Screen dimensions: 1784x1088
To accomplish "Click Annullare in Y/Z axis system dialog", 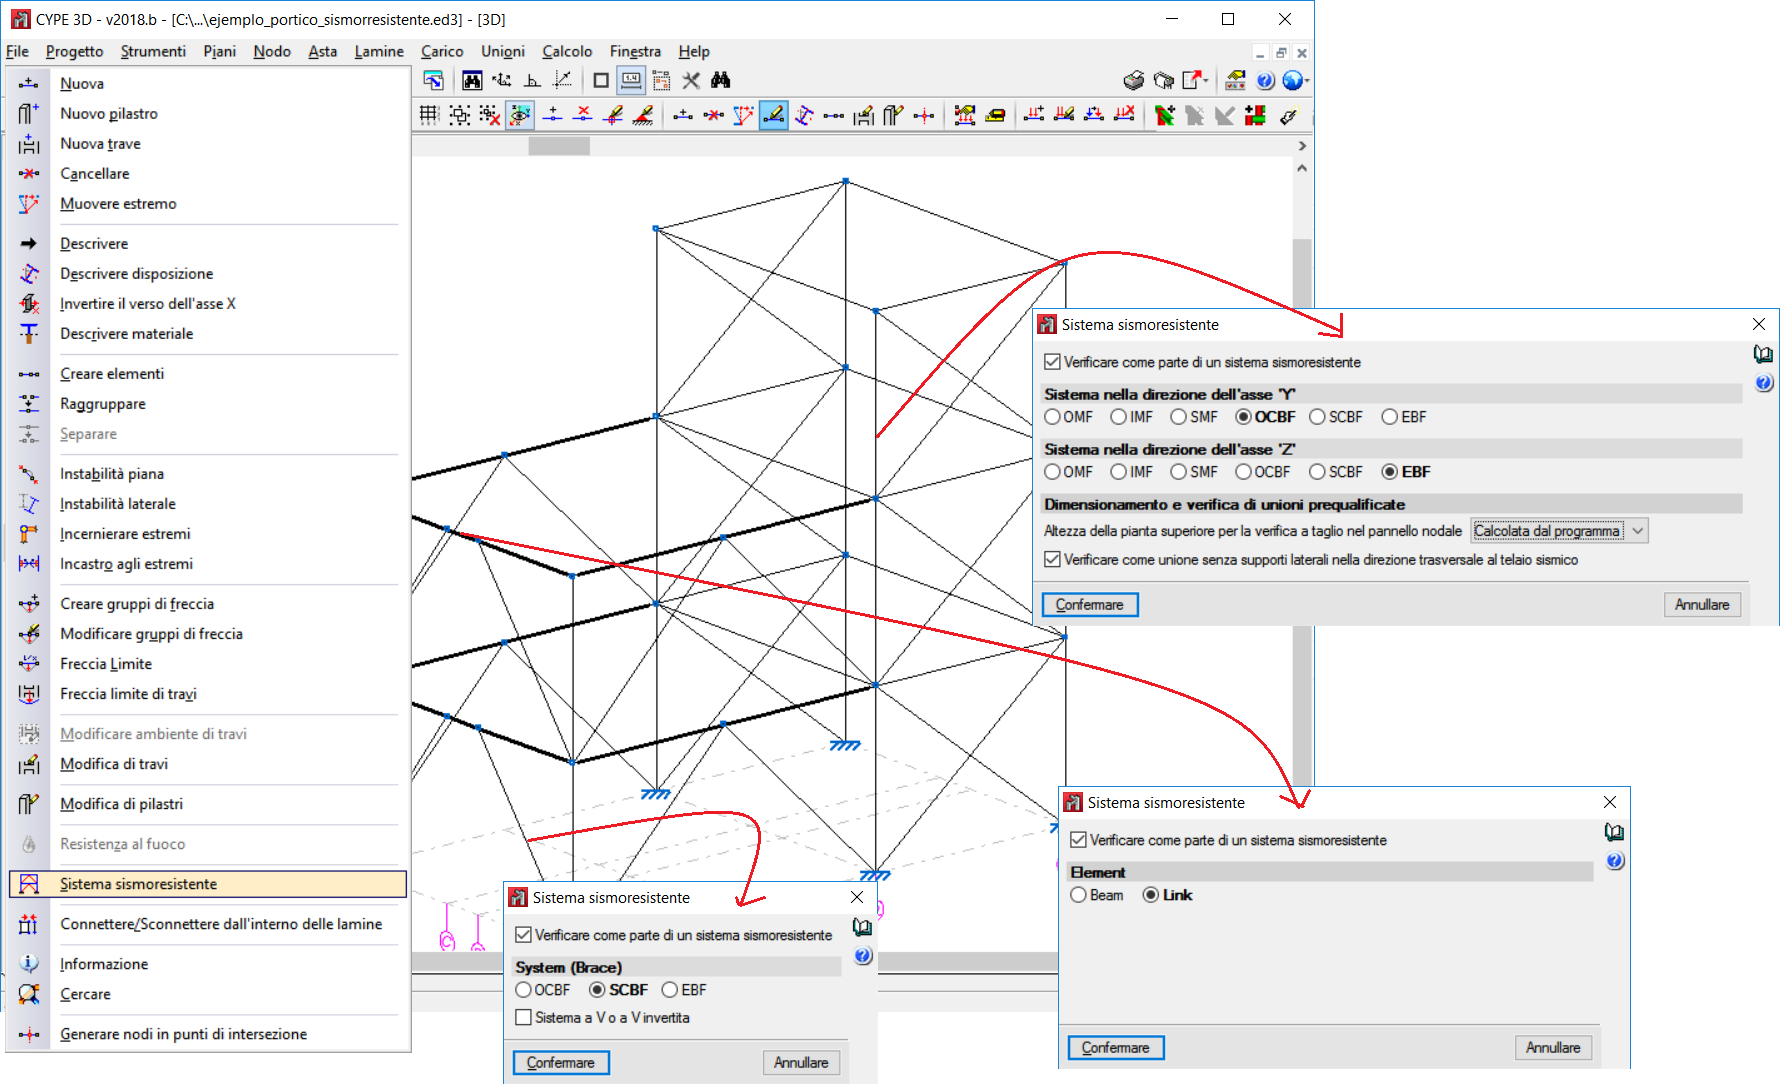I will [x=1702, y=605].
